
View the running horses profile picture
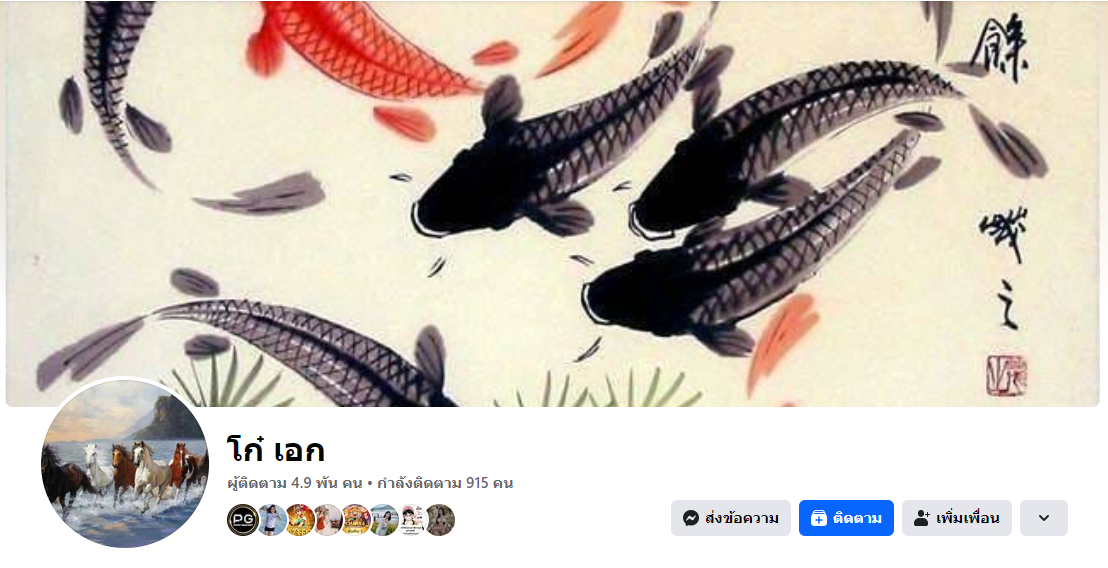tap(125, 463)
